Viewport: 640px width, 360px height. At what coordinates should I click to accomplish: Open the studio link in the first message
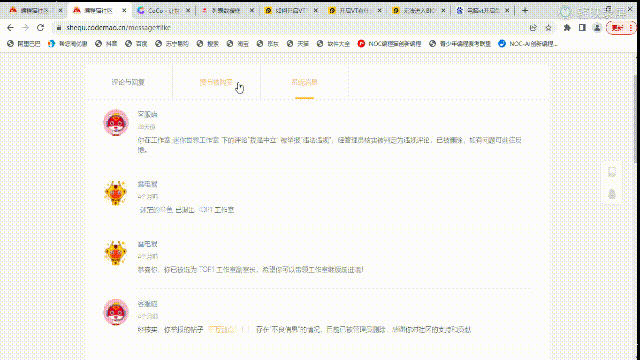[196, 140]
